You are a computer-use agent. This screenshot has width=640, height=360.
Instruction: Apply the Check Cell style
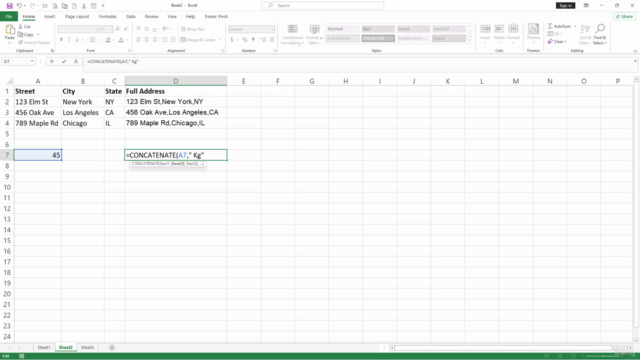(x=378, y=38)
